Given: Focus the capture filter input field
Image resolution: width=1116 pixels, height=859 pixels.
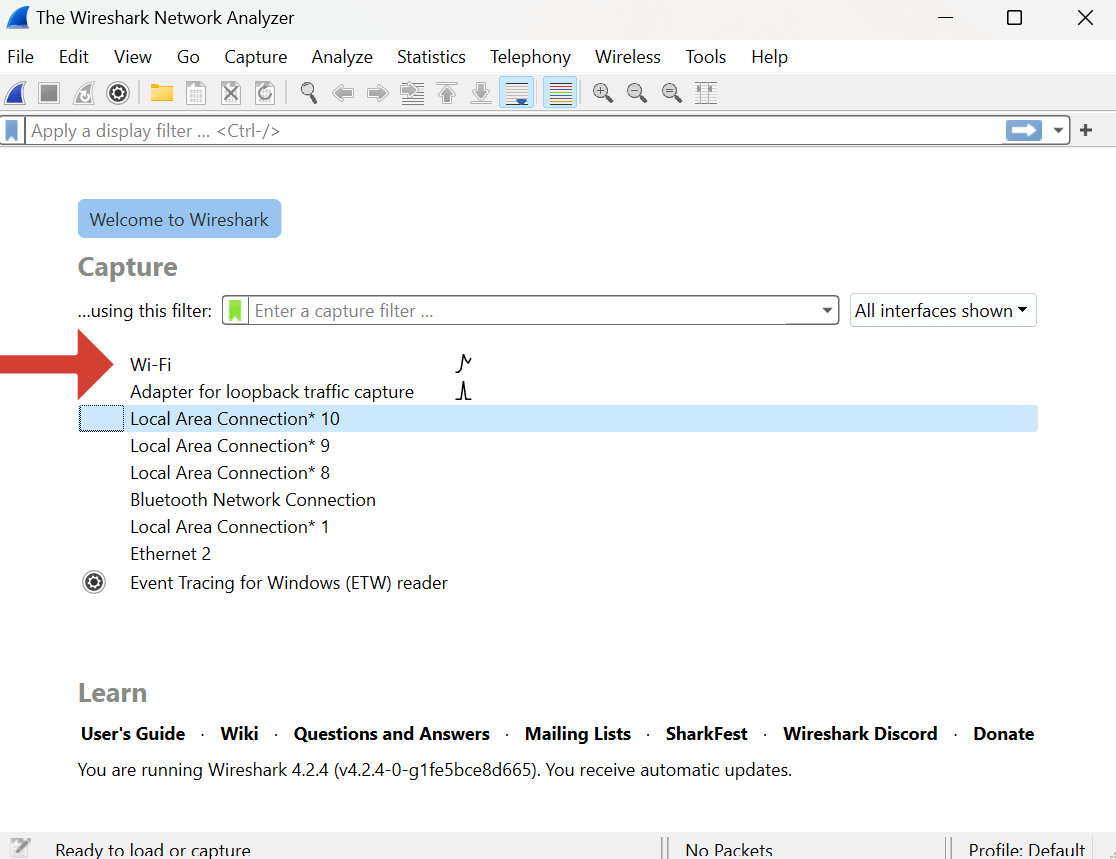Looking at the screenshot, I should 532,311.
